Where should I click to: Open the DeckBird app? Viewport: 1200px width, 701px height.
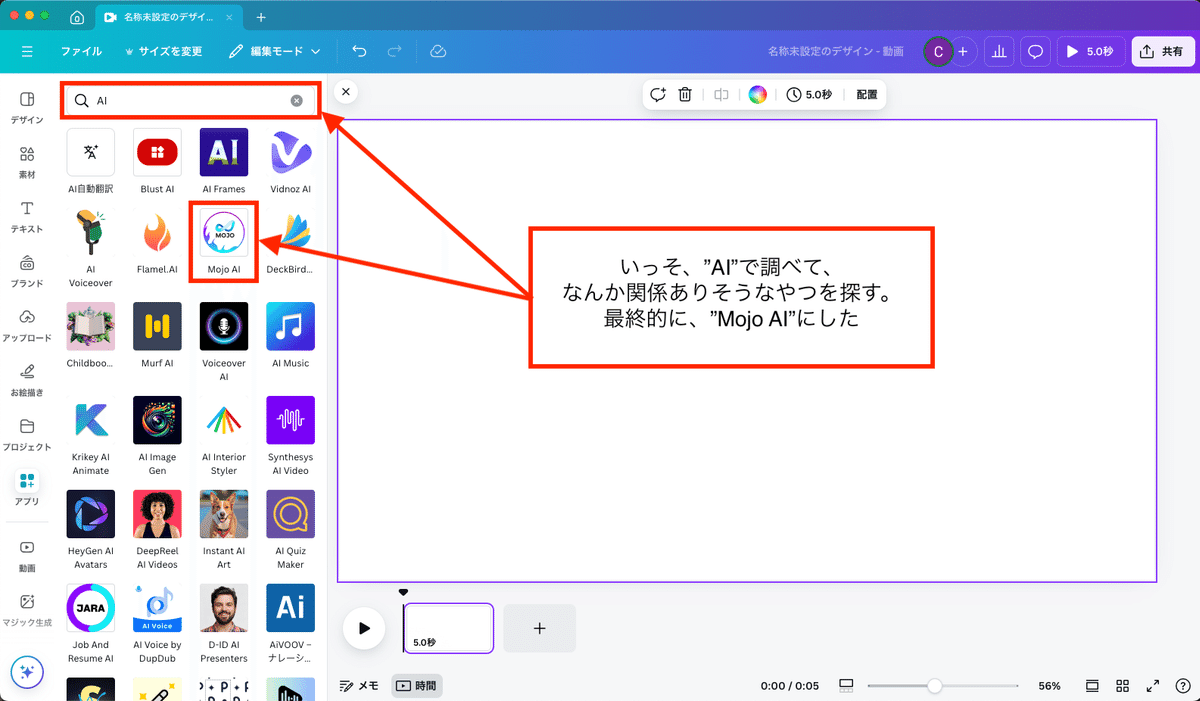(x=291, y=234)
